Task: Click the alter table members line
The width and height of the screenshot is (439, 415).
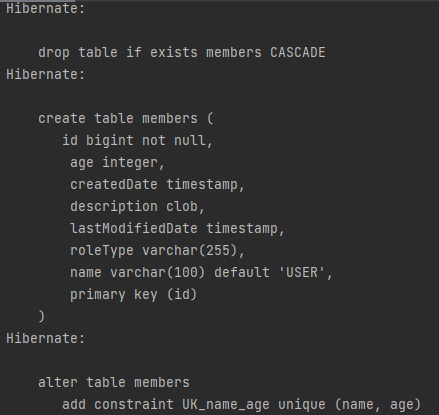Action: (x=114, y=382)
